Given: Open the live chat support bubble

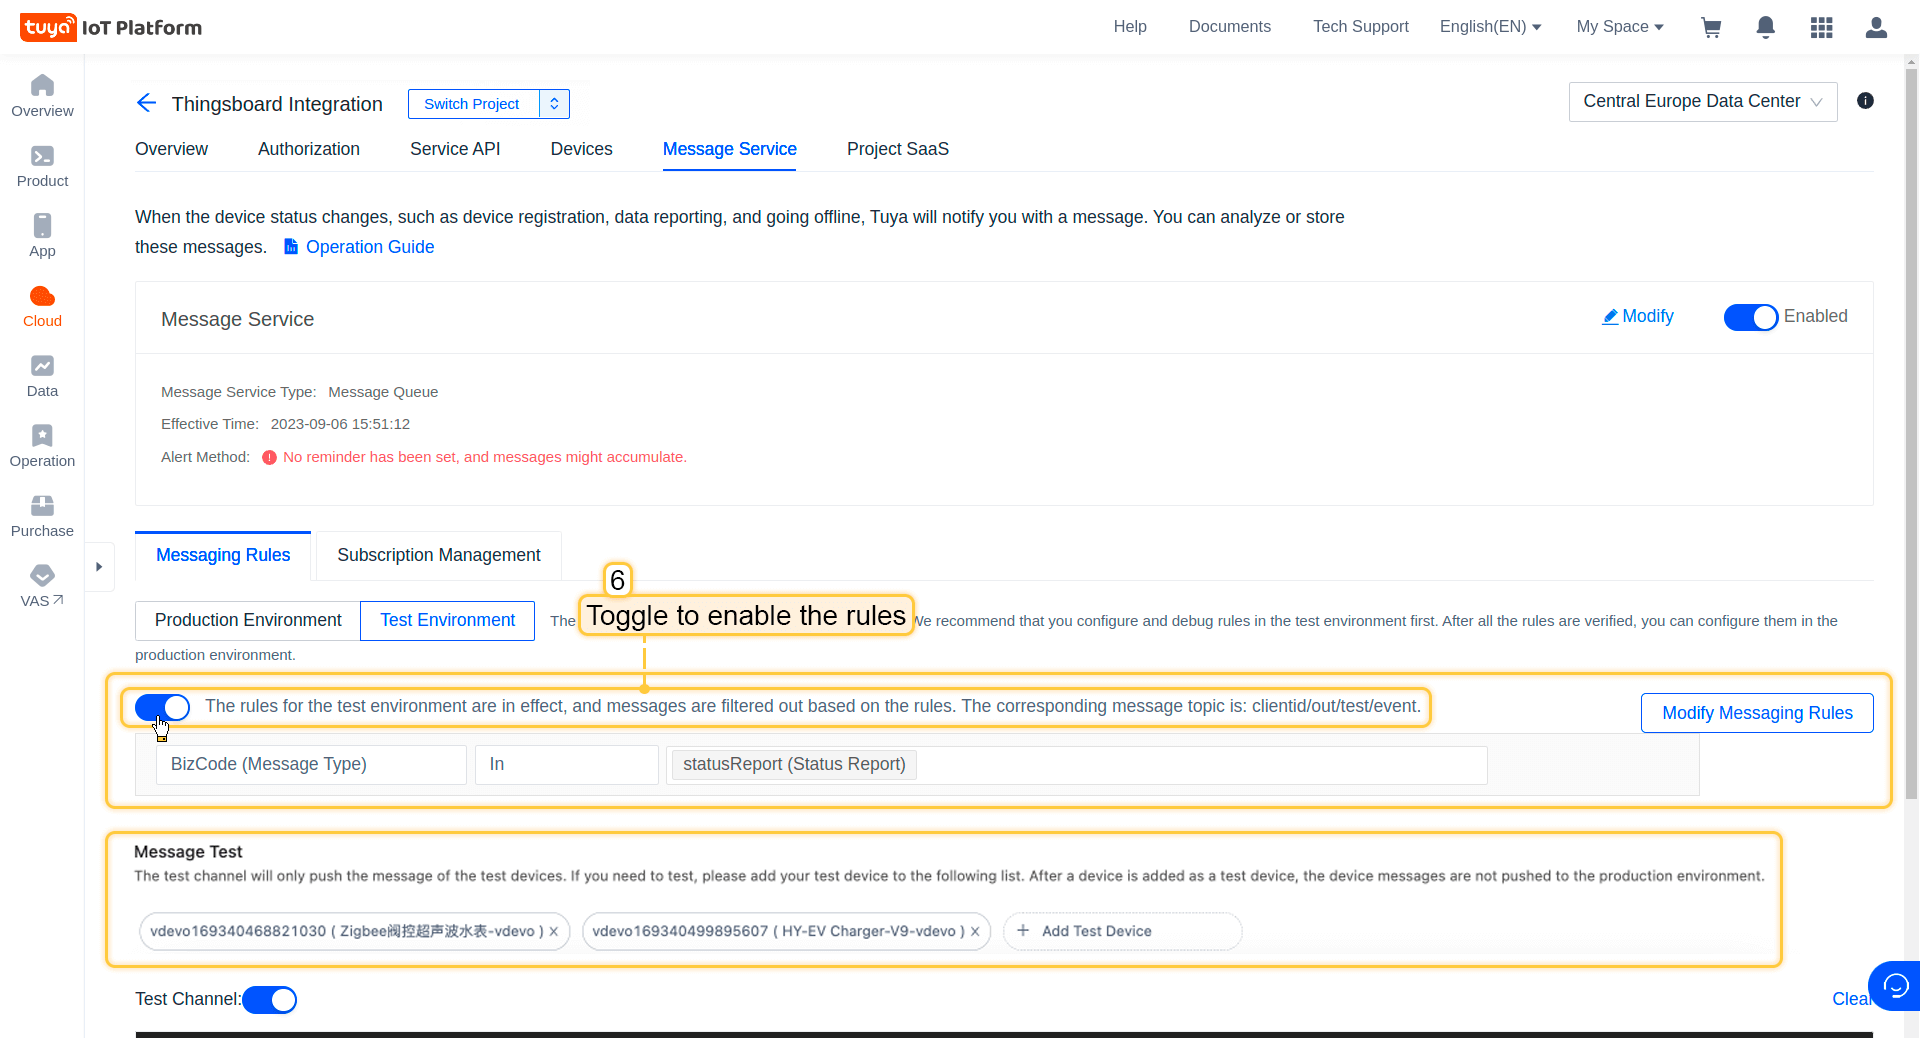Looking at the screenshot, I should [x=1895, y=987].
